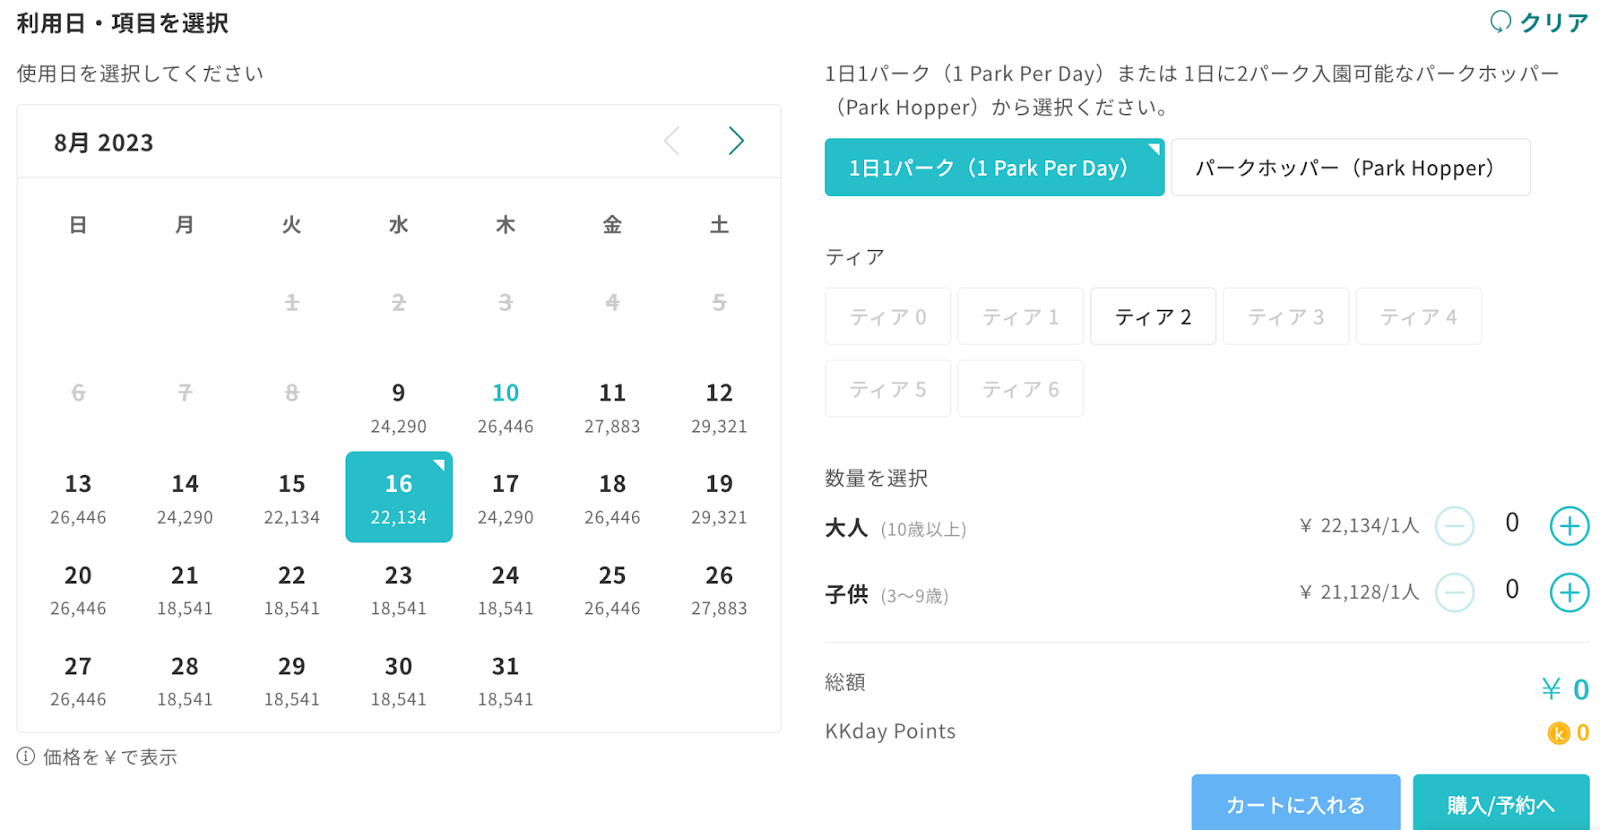Select August 16 on the calendar
Image resolution: width=1600 pixels, height=830 pixels.
(x=398, y=497)
